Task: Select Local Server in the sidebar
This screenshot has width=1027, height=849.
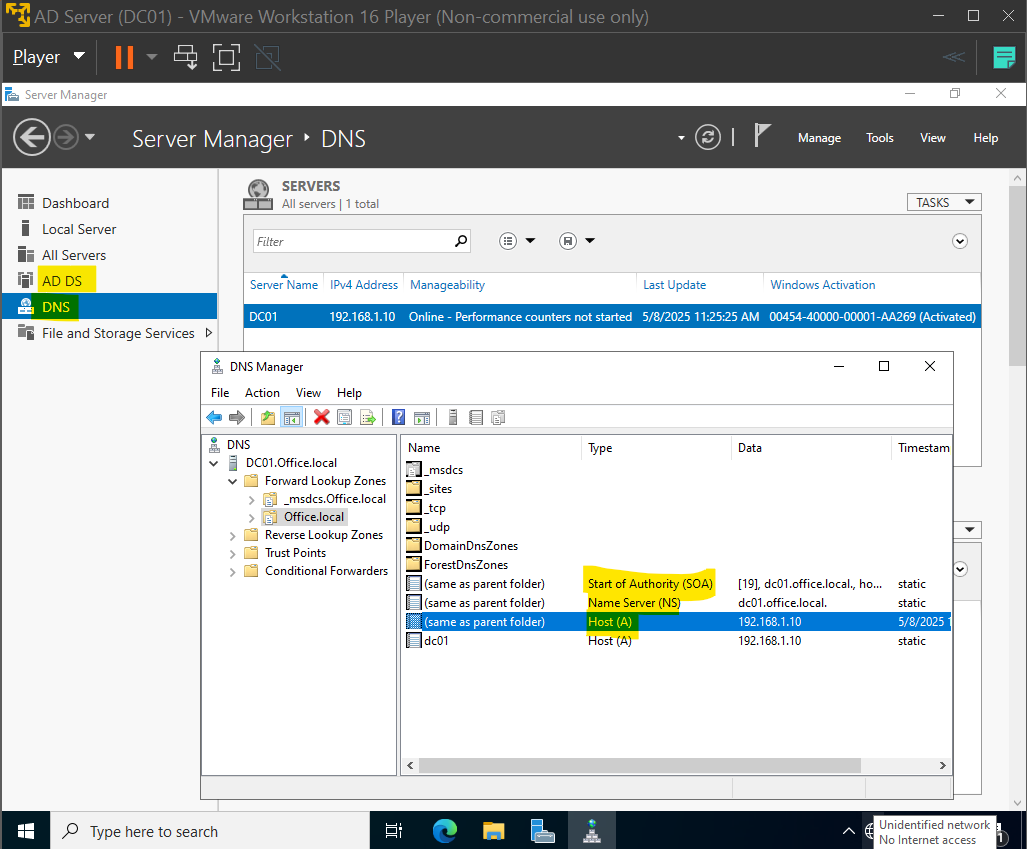Action: coord(79,229)
